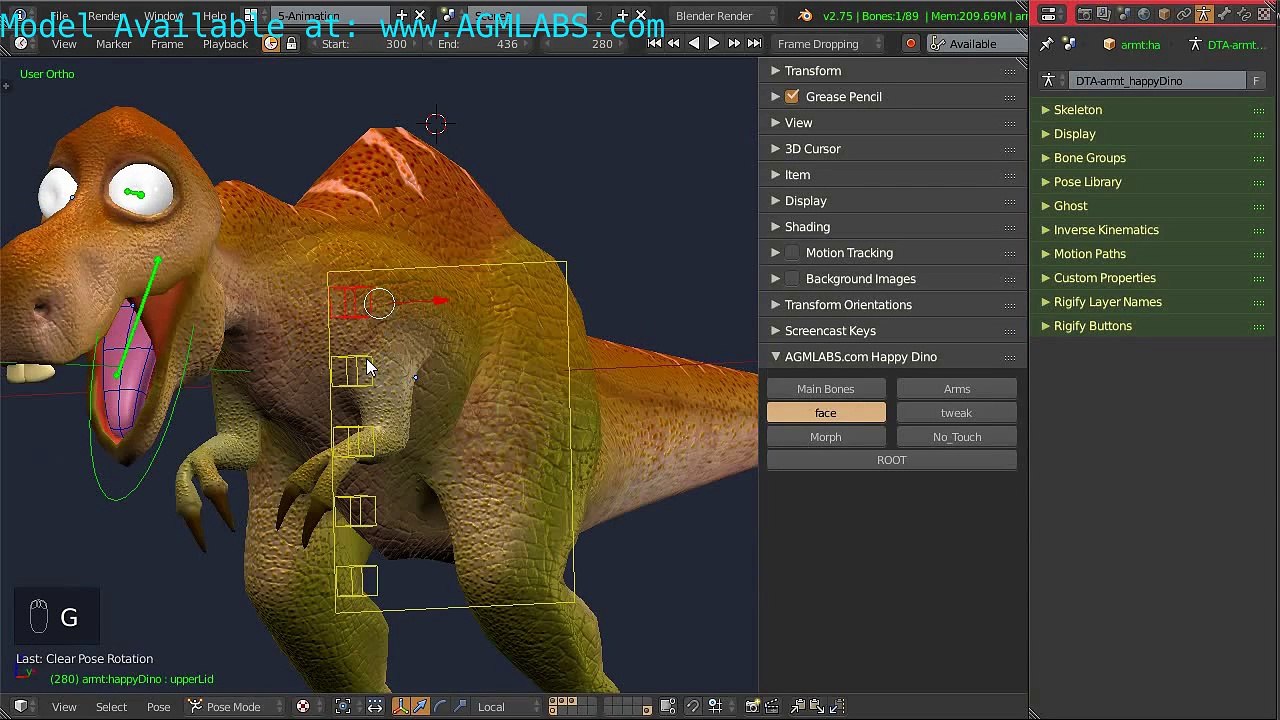This screenshot has width=1280, height=720.
Task: Toggle the face bone layer button
Action: (826, 412)
